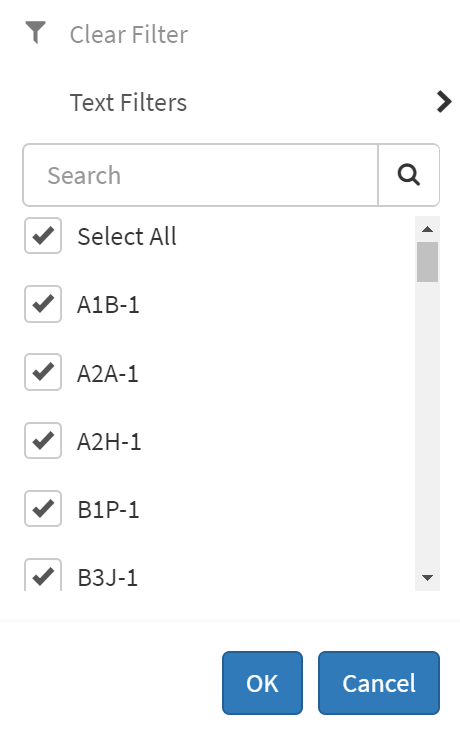Image resolution: width=460 pixels, height=738 pixels.
Task: Click the funnel Clear Filter icon
Action: pos(35,33)
